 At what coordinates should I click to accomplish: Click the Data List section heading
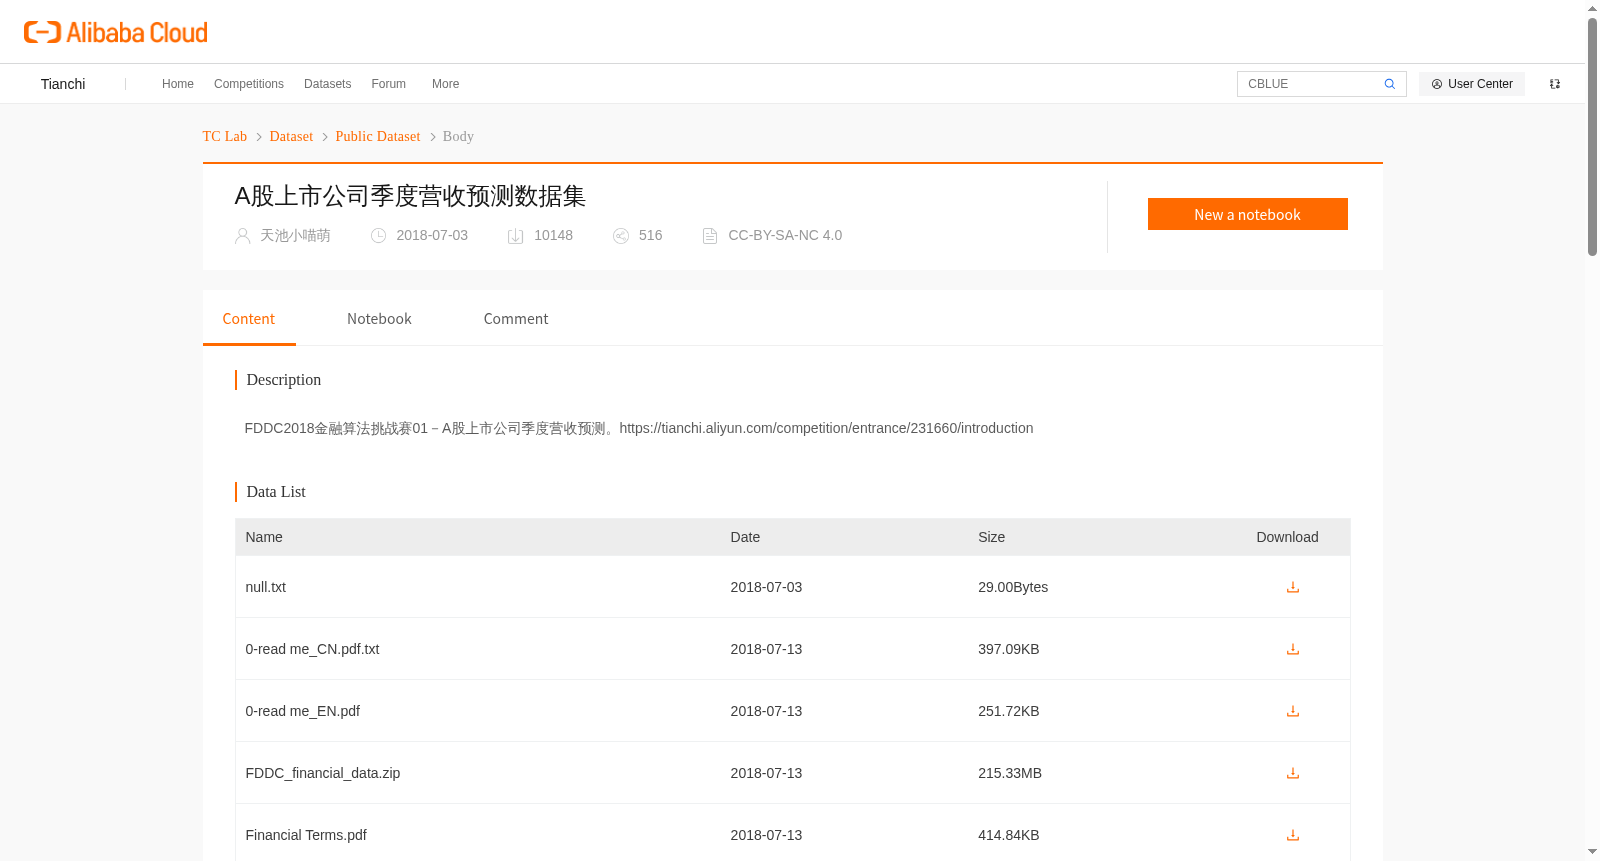[276, 492]
